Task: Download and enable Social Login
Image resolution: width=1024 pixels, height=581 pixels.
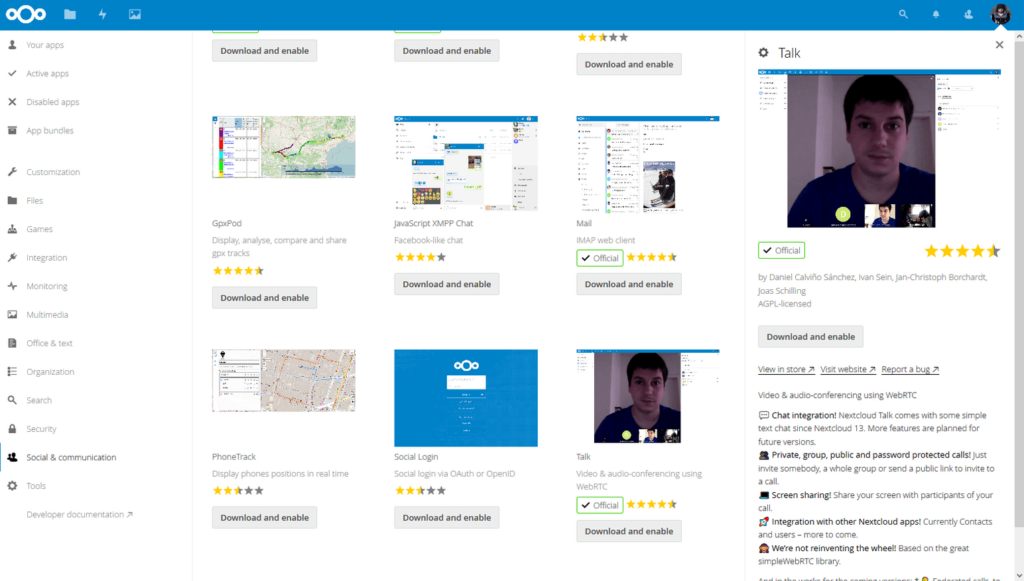Action: (x=447, y=518)
